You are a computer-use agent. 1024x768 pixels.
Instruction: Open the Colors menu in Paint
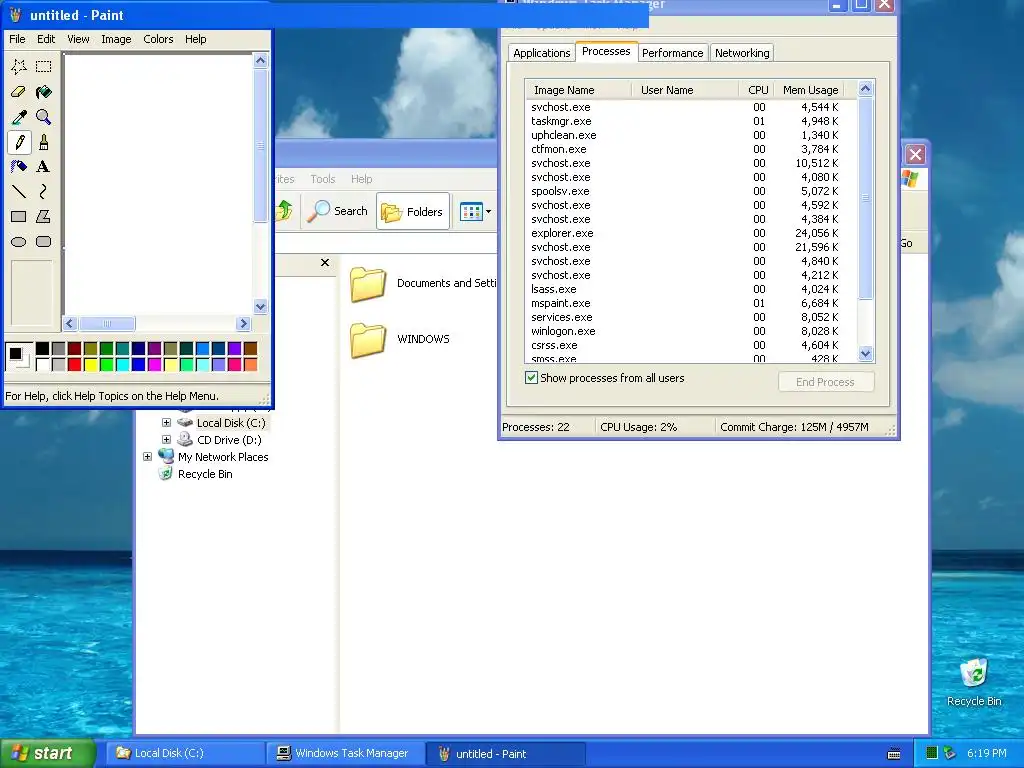[x=158, y=39]
